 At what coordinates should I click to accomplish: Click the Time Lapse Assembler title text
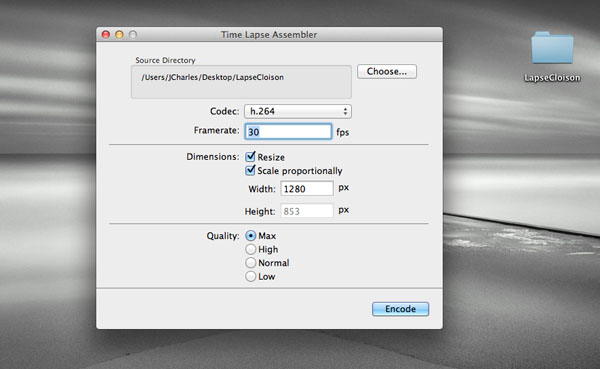tap(269, 35)
